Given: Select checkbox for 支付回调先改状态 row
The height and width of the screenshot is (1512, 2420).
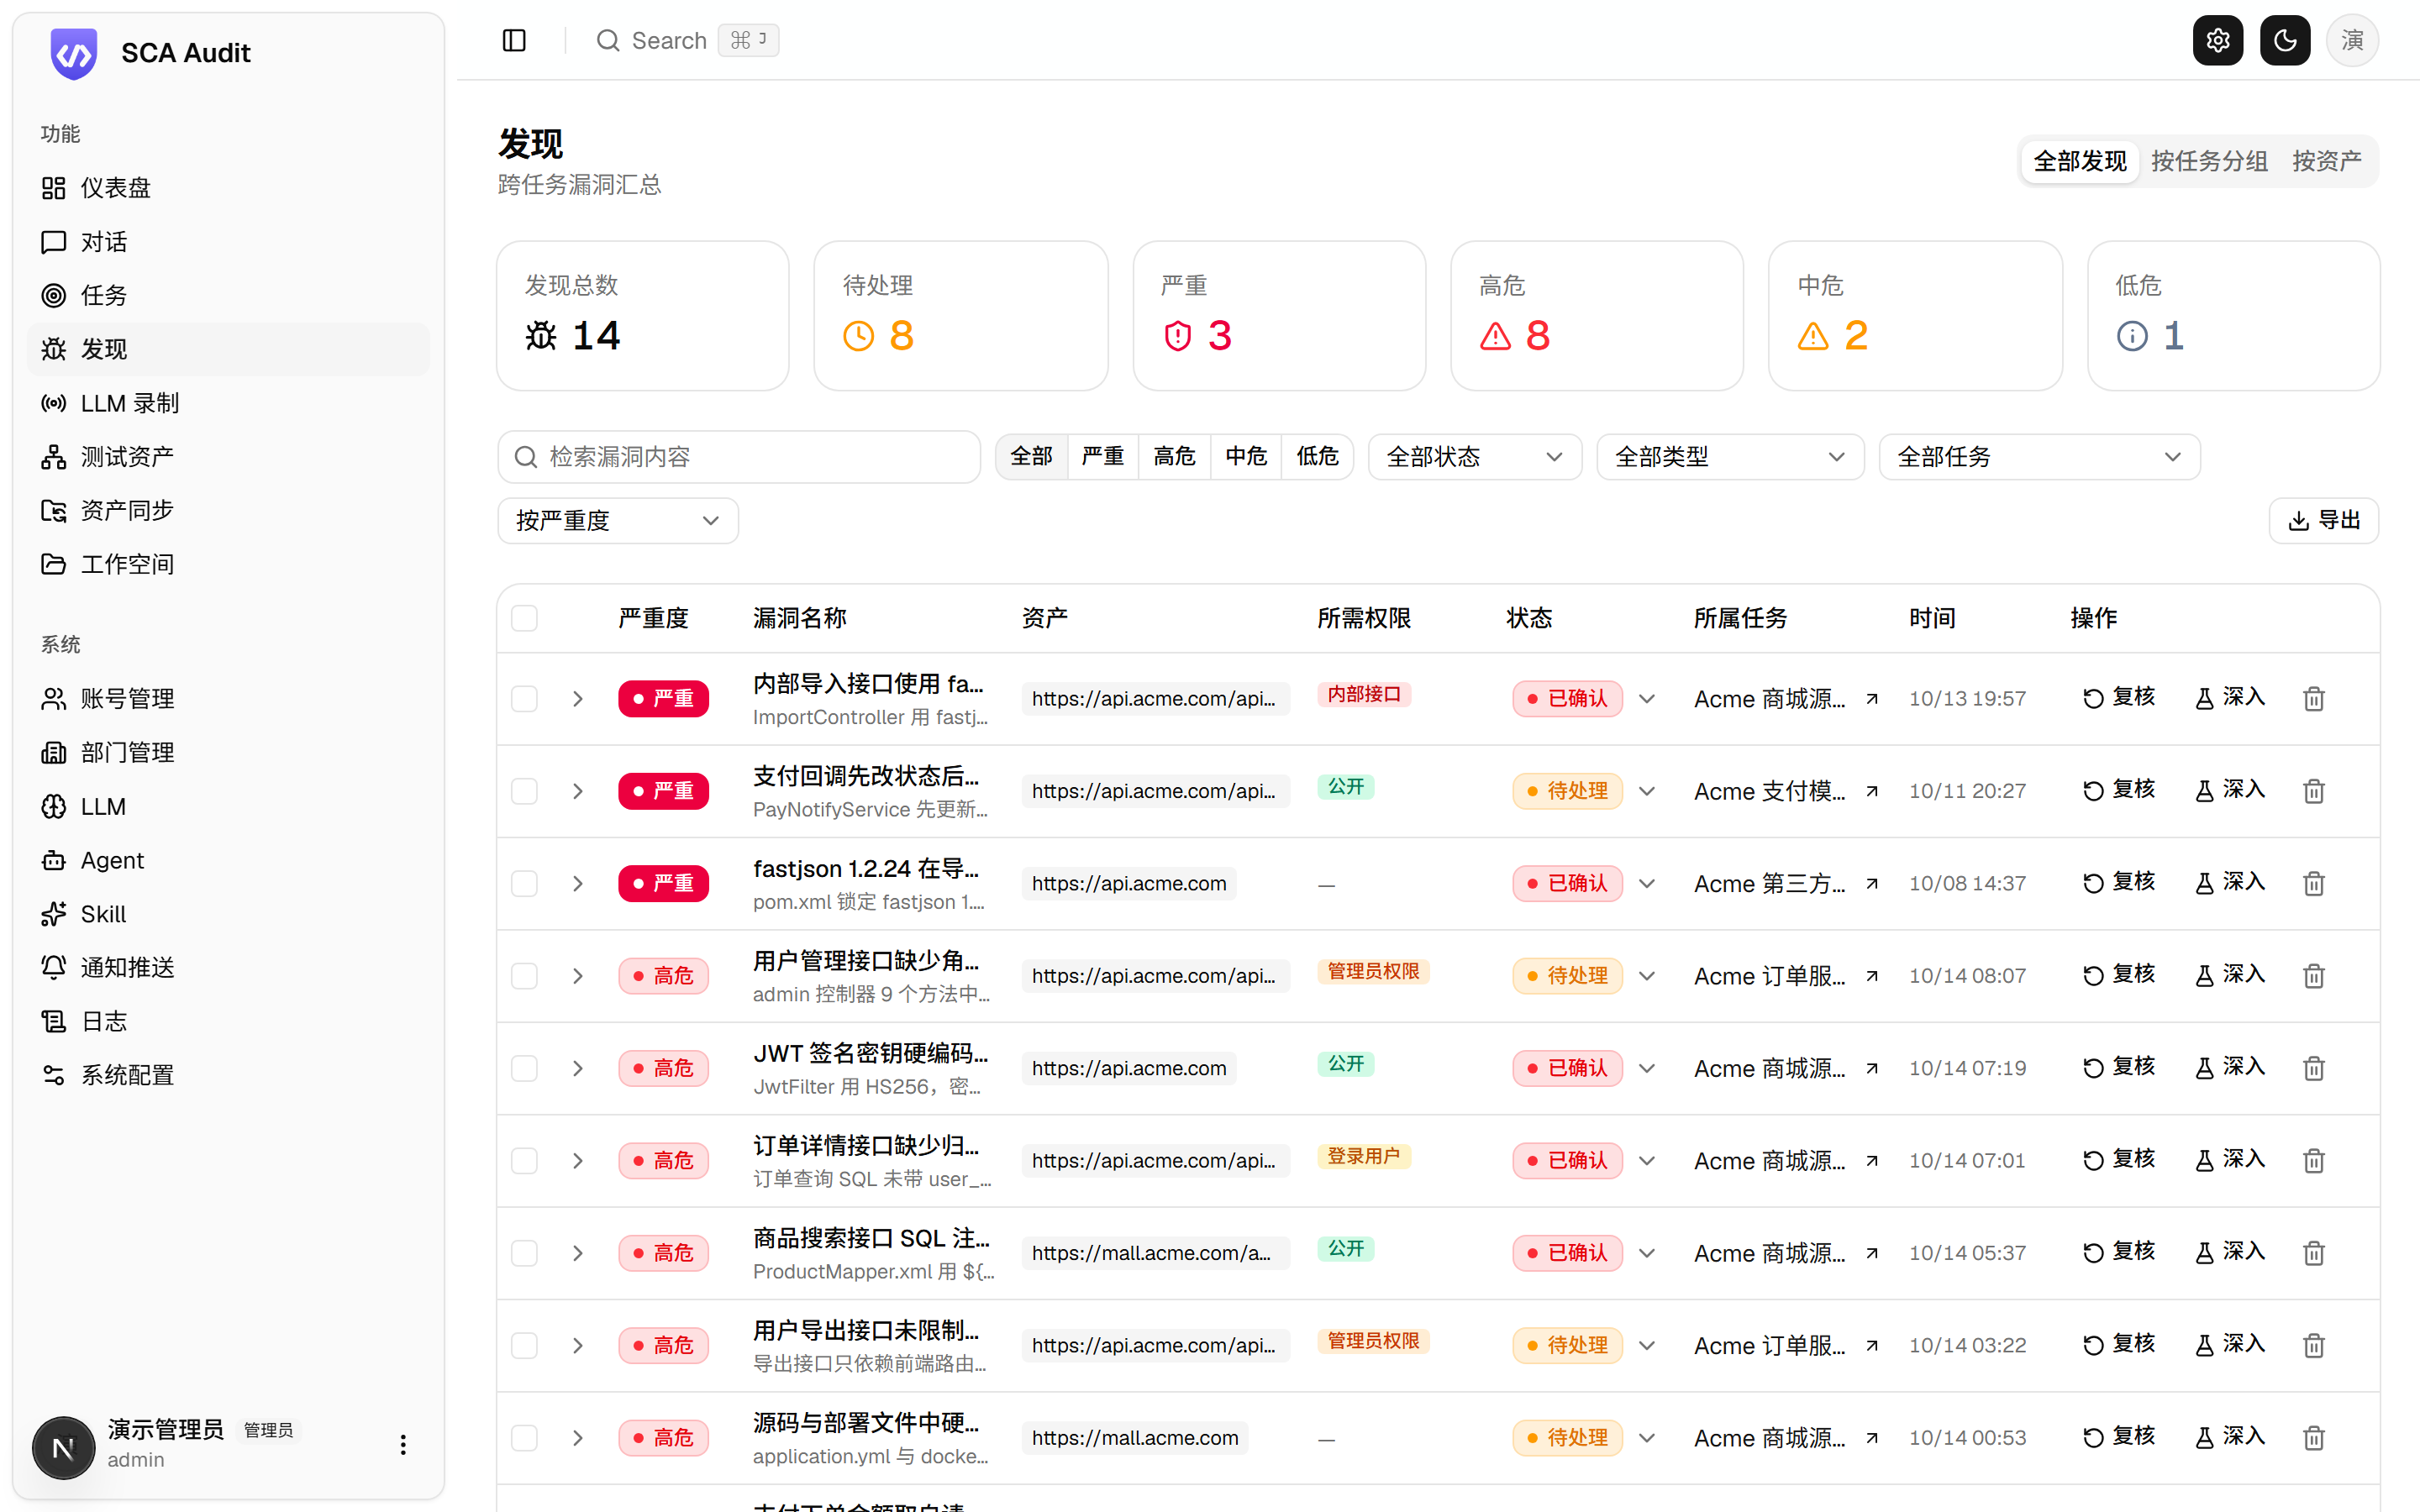Looking at the screenshot, I should pyautogui.click(x=524, y=791).
